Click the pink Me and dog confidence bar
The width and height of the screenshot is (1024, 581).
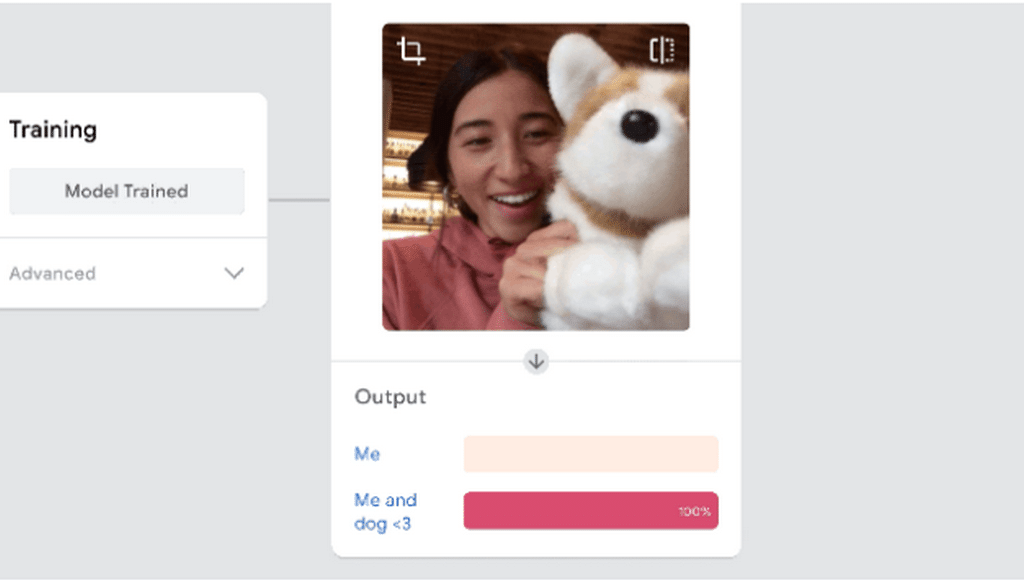tap(591, 510)
